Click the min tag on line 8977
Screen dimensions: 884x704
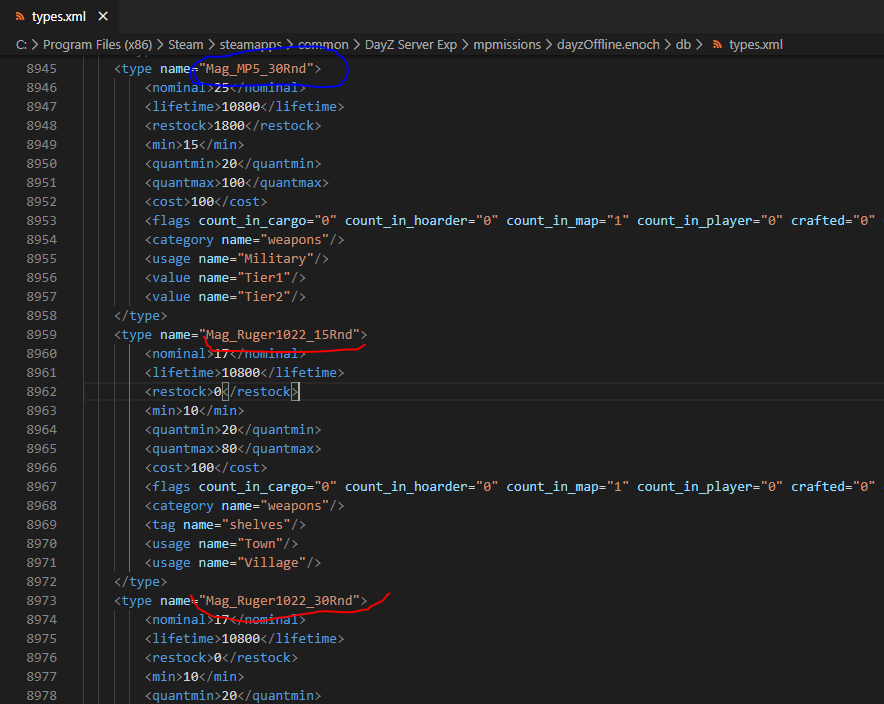[195, 677]
